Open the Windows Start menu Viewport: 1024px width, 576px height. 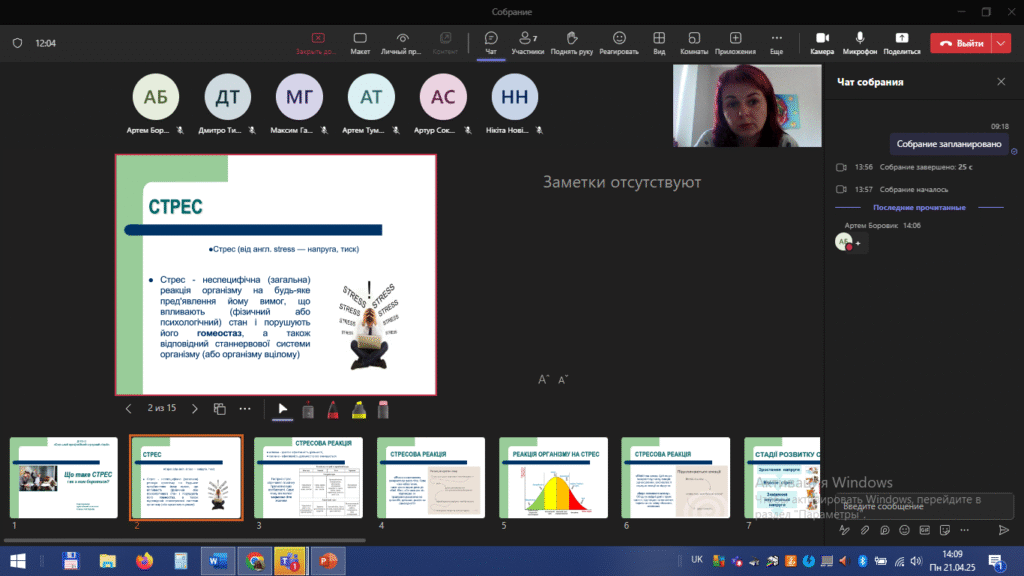pos(18,561)
